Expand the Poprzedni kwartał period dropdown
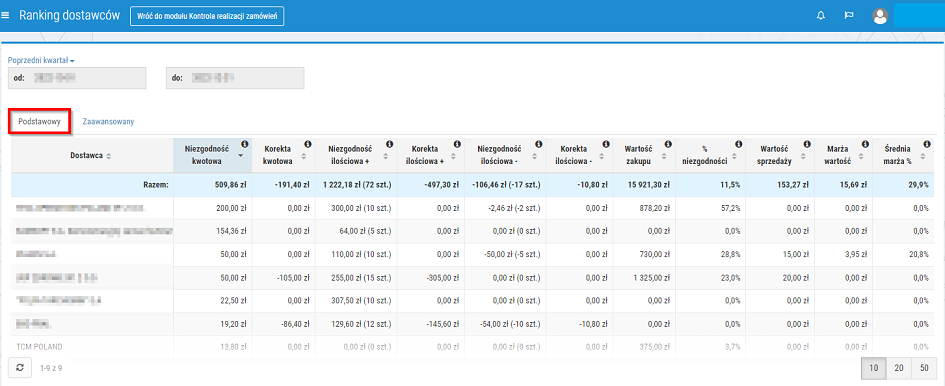 [x=40, y=60]
